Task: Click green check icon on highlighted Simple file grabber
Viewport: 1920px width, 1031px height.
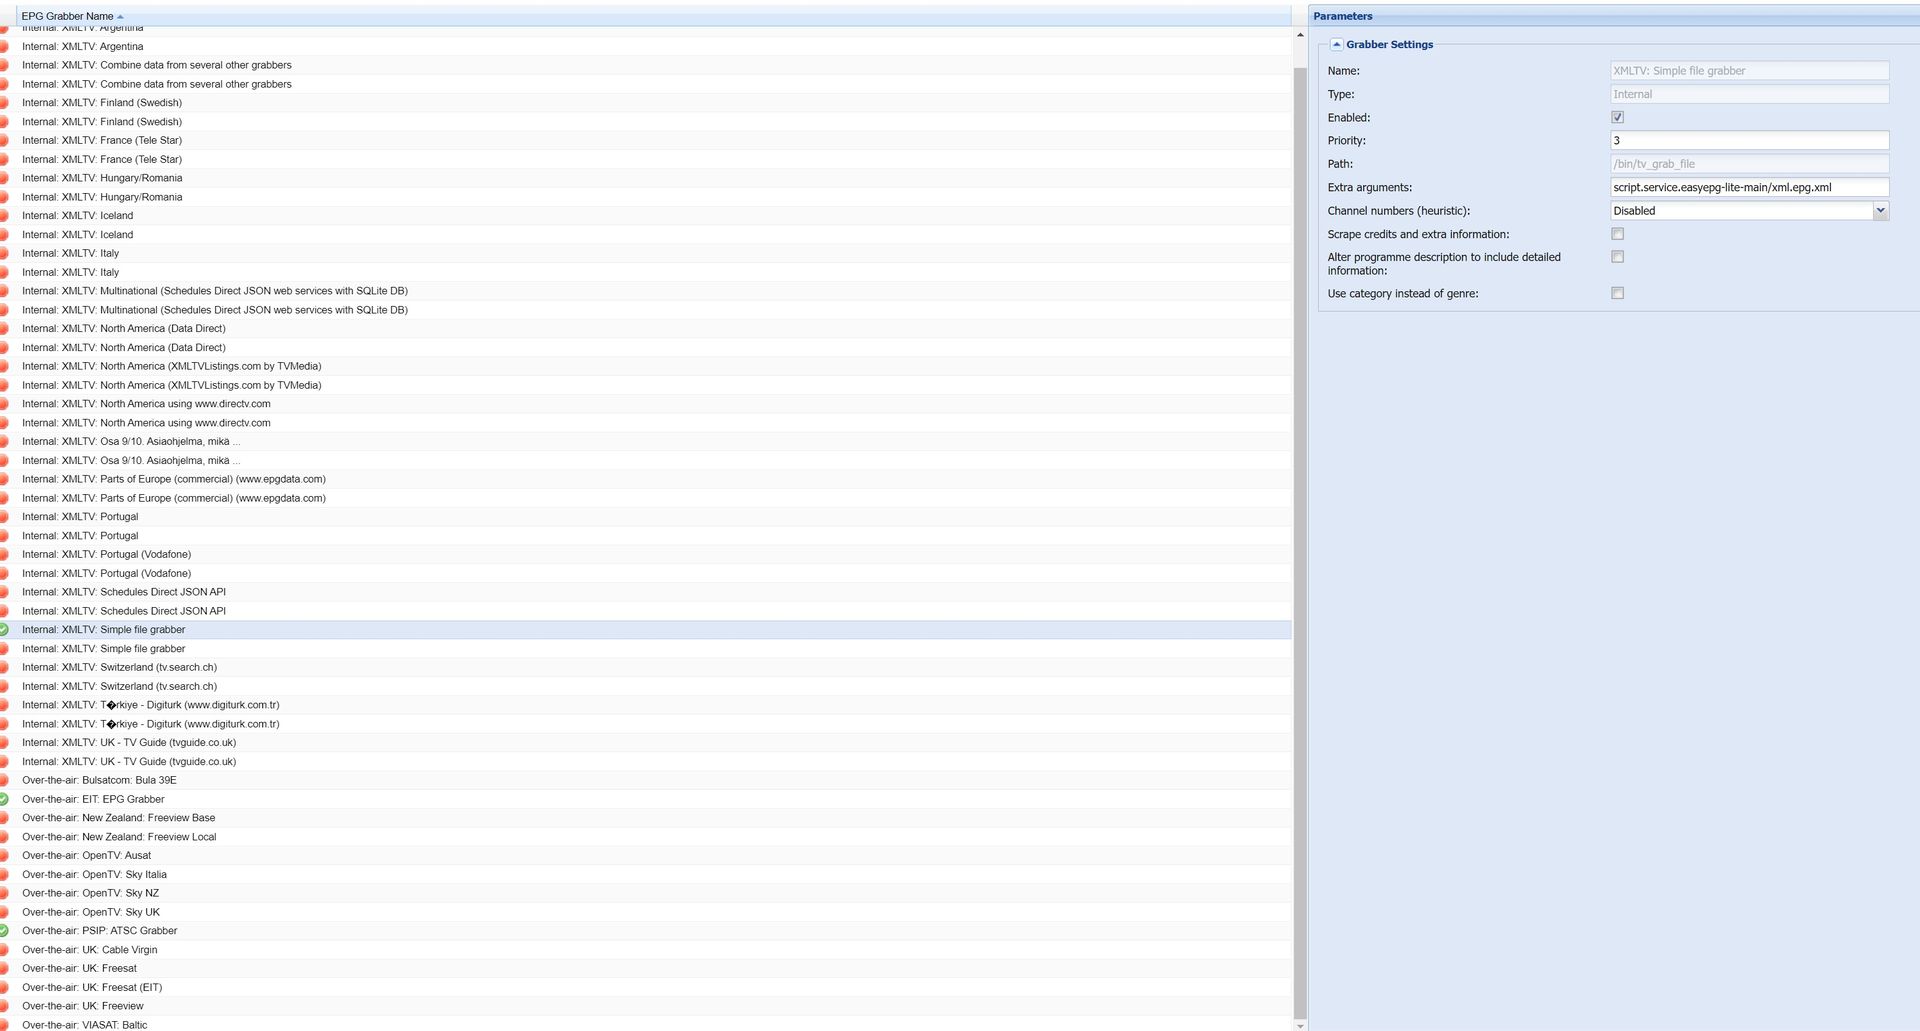Action: pos(4,630)
